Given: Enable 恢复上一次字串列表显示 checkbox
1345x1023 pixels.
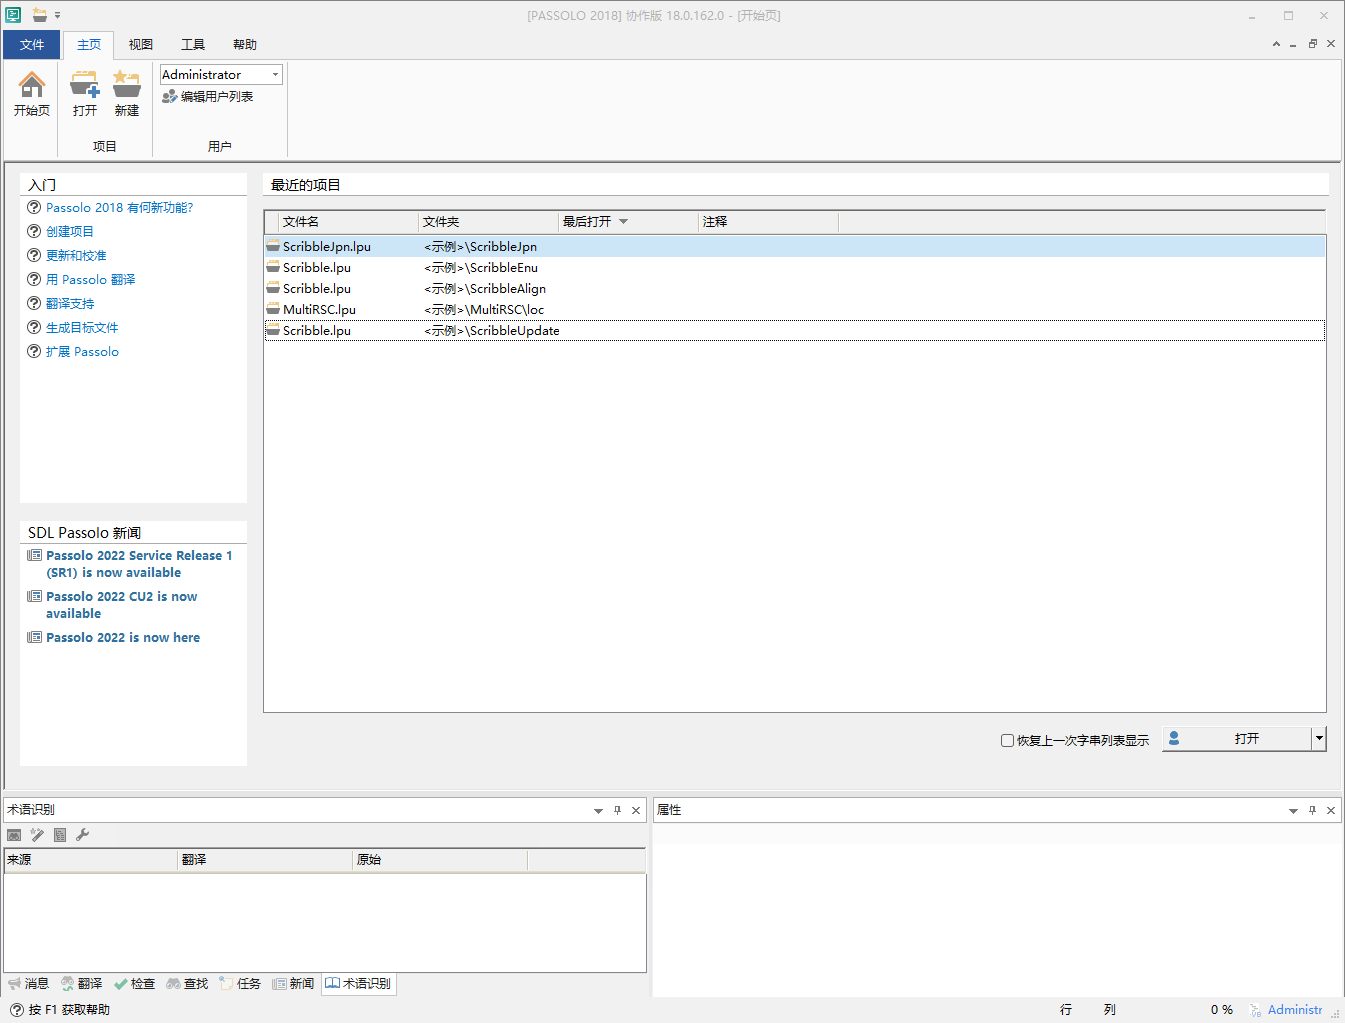Looking at the screenshot, I should point(1007,741).
